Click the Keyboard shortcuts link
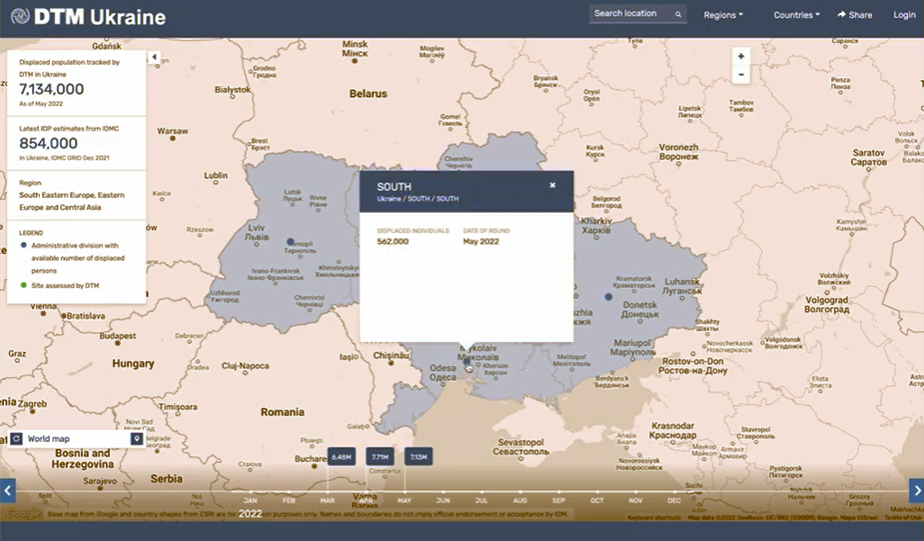The width and height of the screenshot is (924, 541). click(654, 517)
